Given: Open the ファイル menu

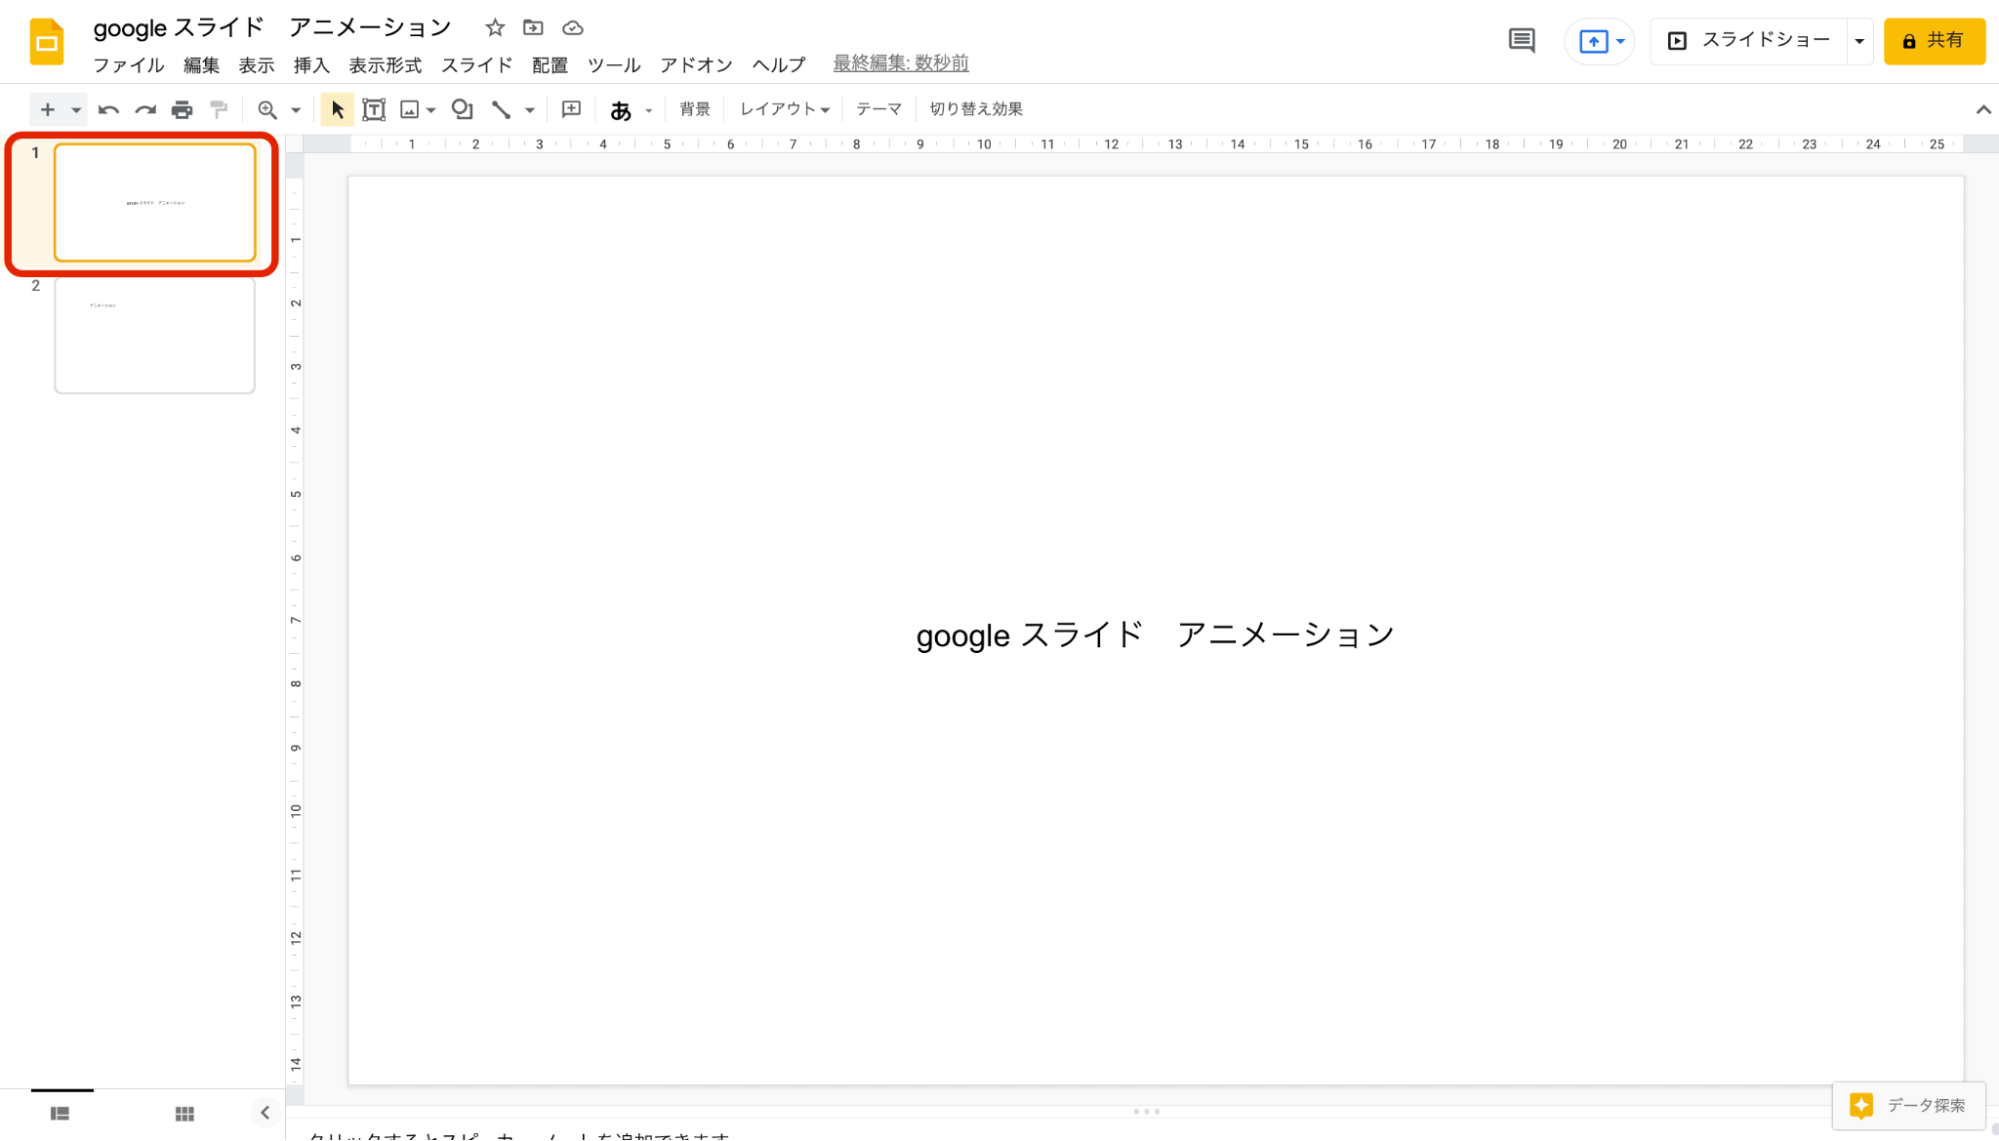Looking at the screenshot, I should pyautogui.click(x=128, y=65).
